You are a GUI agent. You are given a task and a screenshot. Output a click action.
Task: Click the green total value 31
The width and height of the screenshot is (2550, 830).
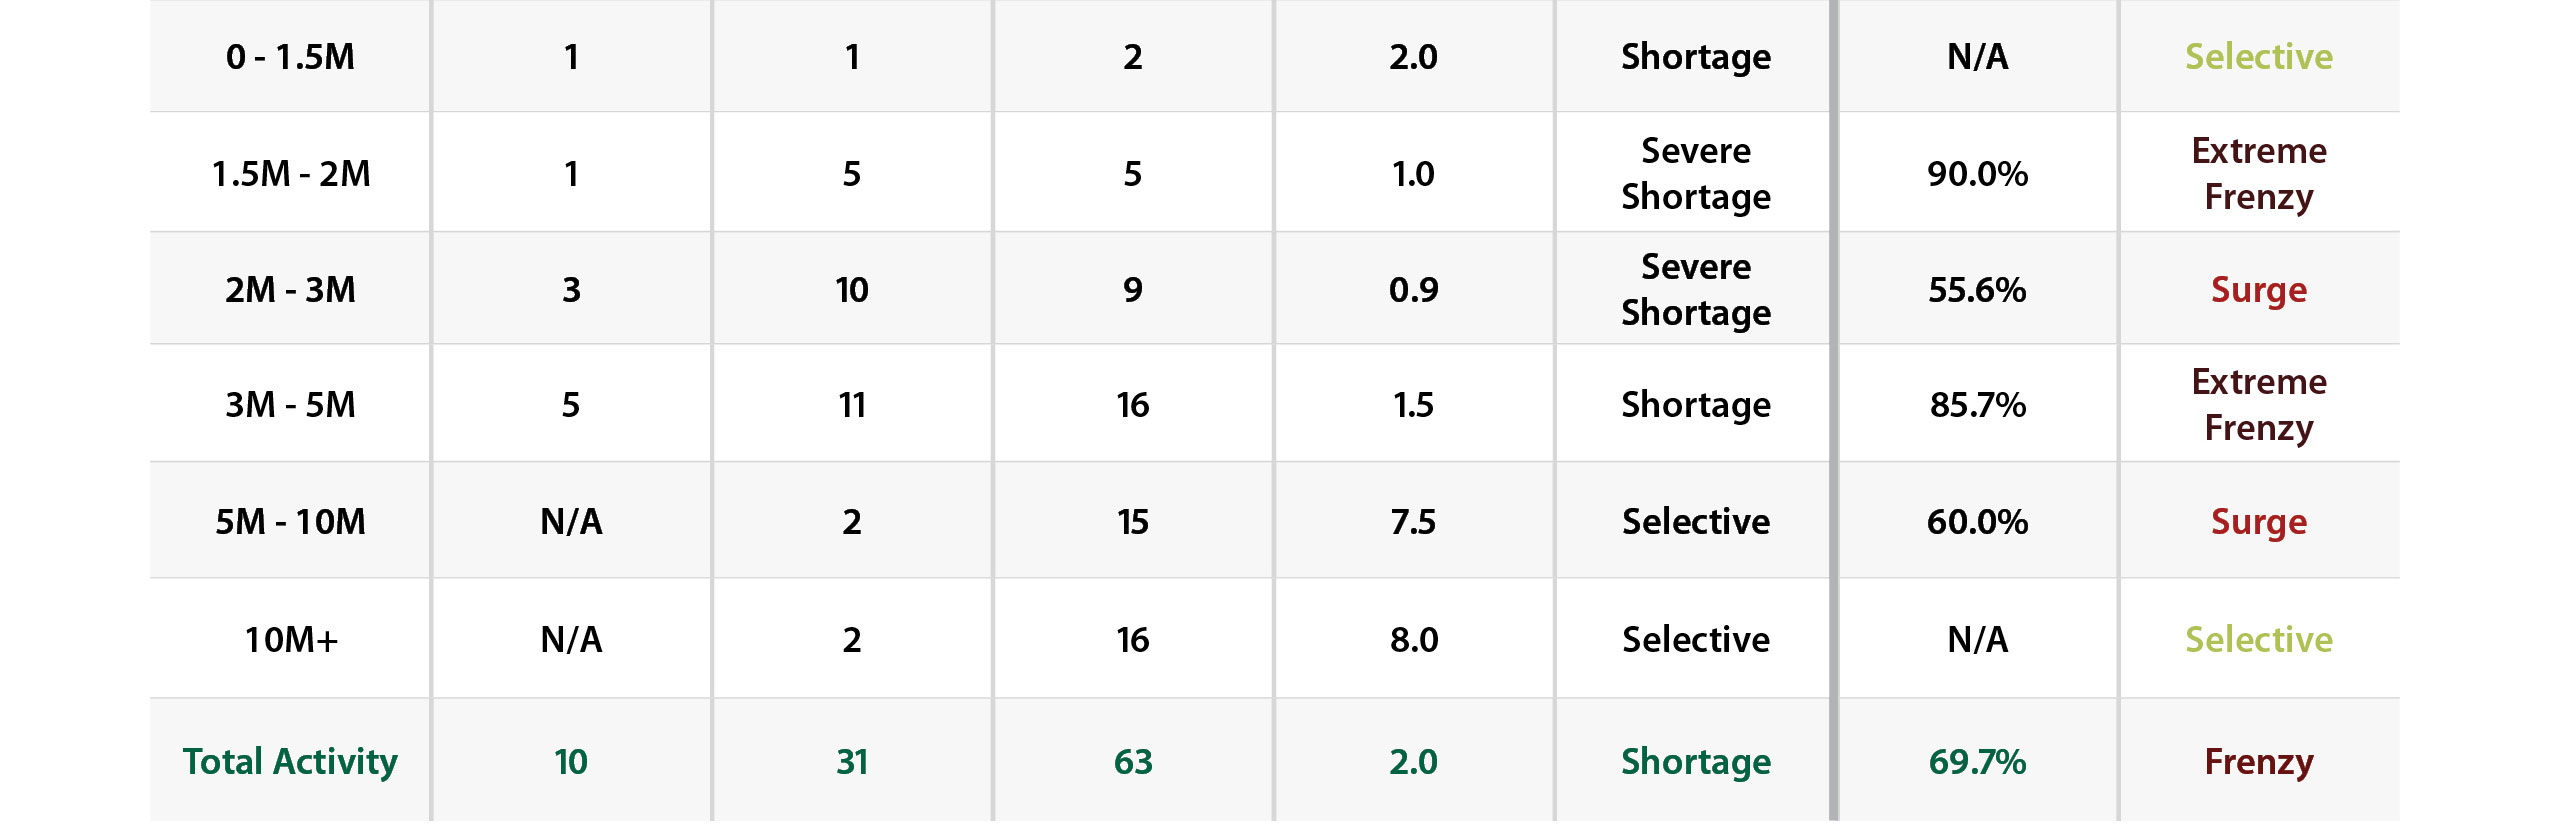pyautogui.click(x=852, y=762)
